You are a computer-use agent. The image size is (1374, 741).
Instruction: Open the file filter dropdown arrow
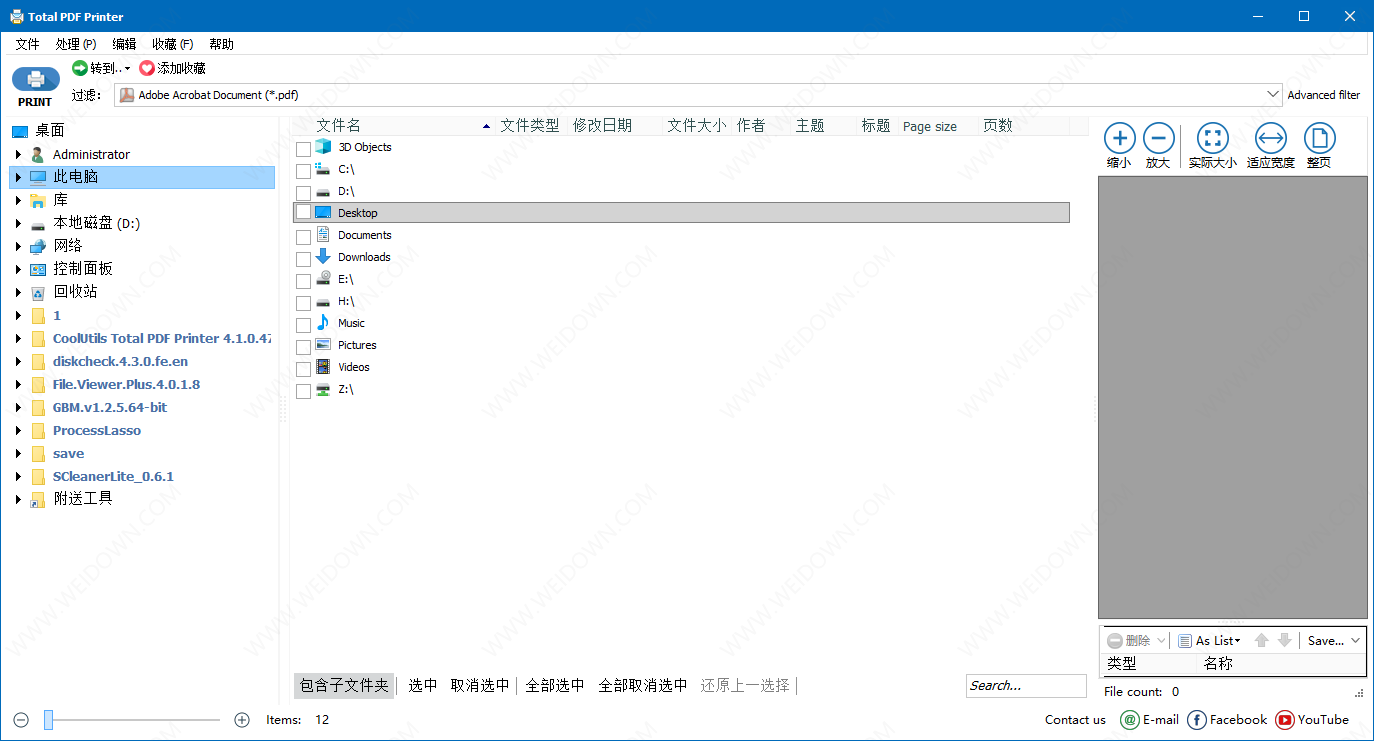coord(1272,95)
